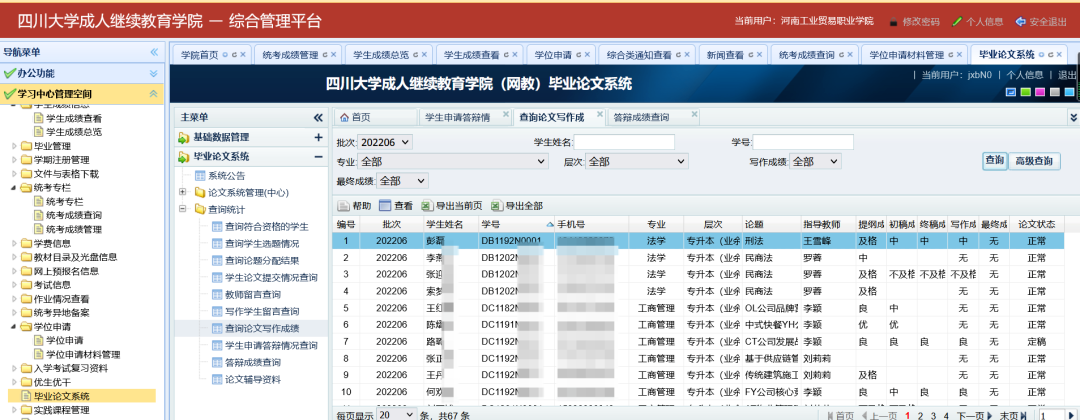Image resolution: width=1080 pixels, height=420 pixels.
Task: Open the 写作成绩 dropdown
Action: tap(815, 161)
